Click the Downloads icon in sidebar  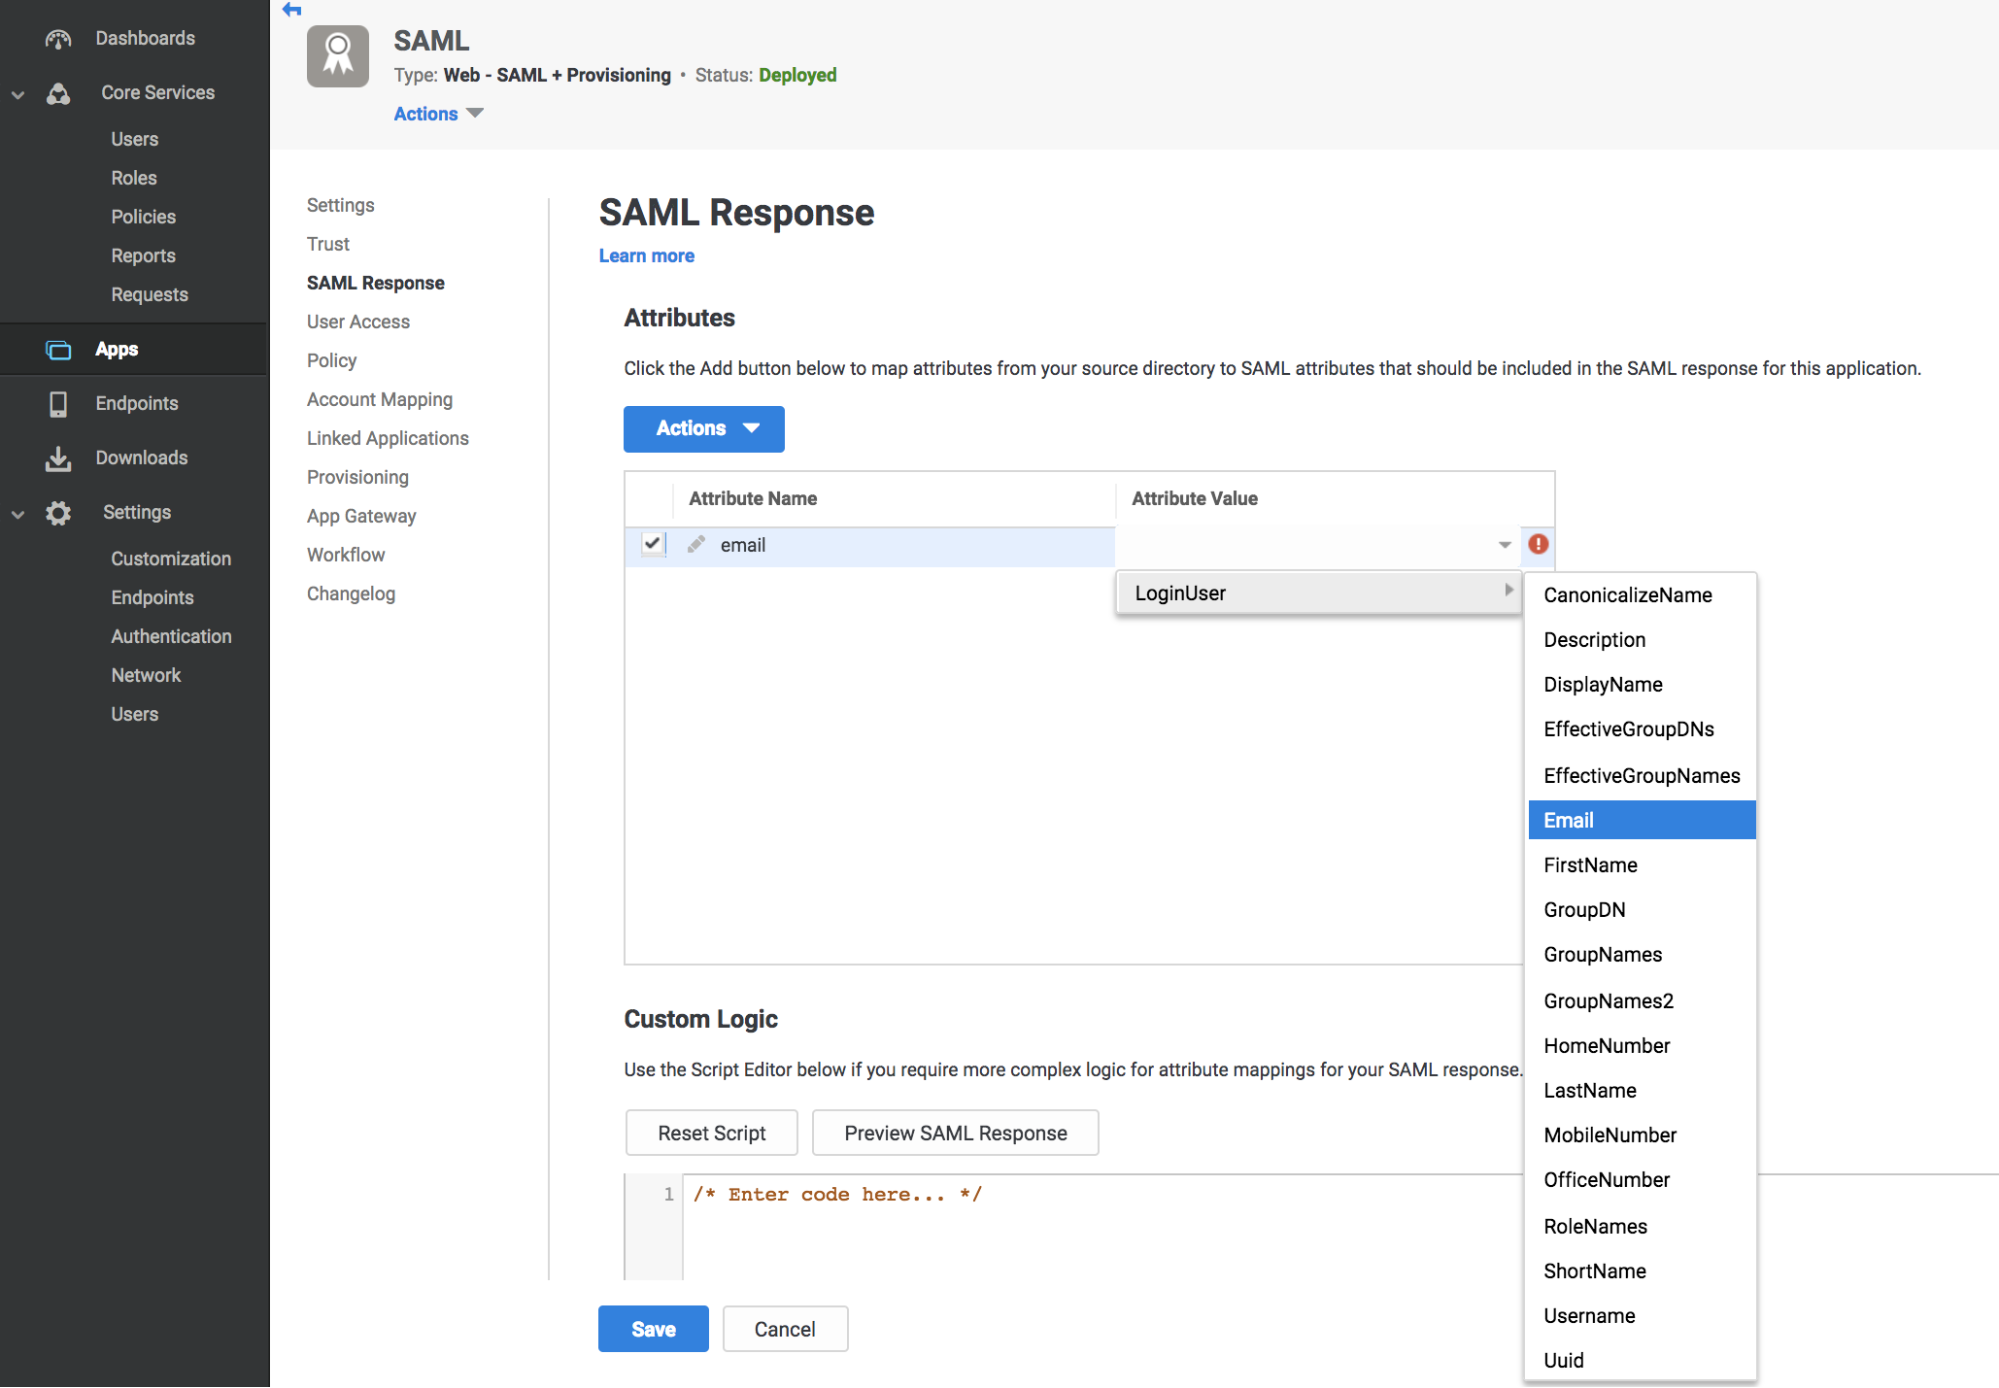tap(56, 457)
